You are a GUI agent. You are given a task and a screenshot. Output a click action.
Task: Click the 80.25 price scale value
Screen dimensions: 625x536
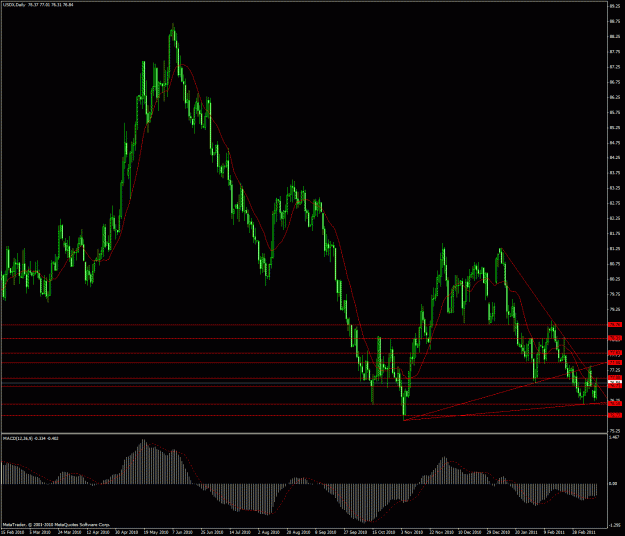tap(615, 279)
